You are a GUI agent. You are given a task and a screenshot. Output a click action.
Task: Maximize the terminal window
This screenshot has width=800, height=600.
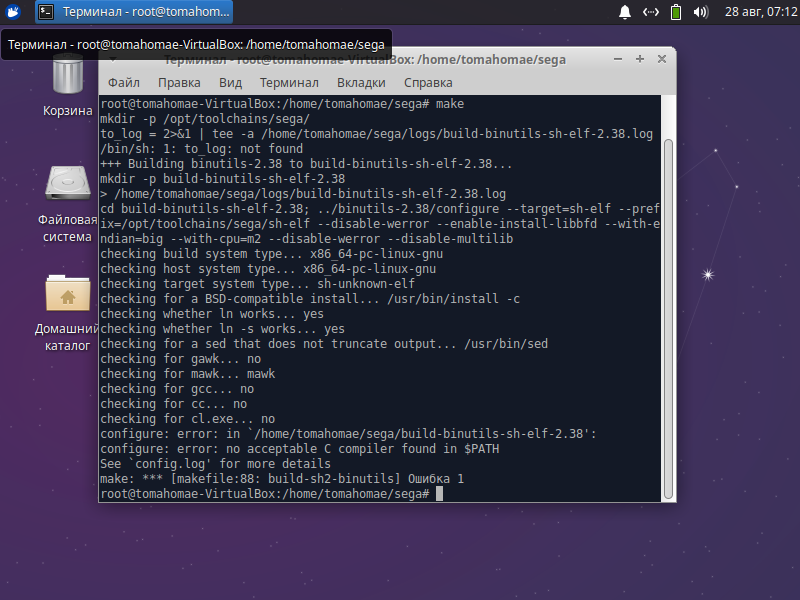tap(640, 59)
